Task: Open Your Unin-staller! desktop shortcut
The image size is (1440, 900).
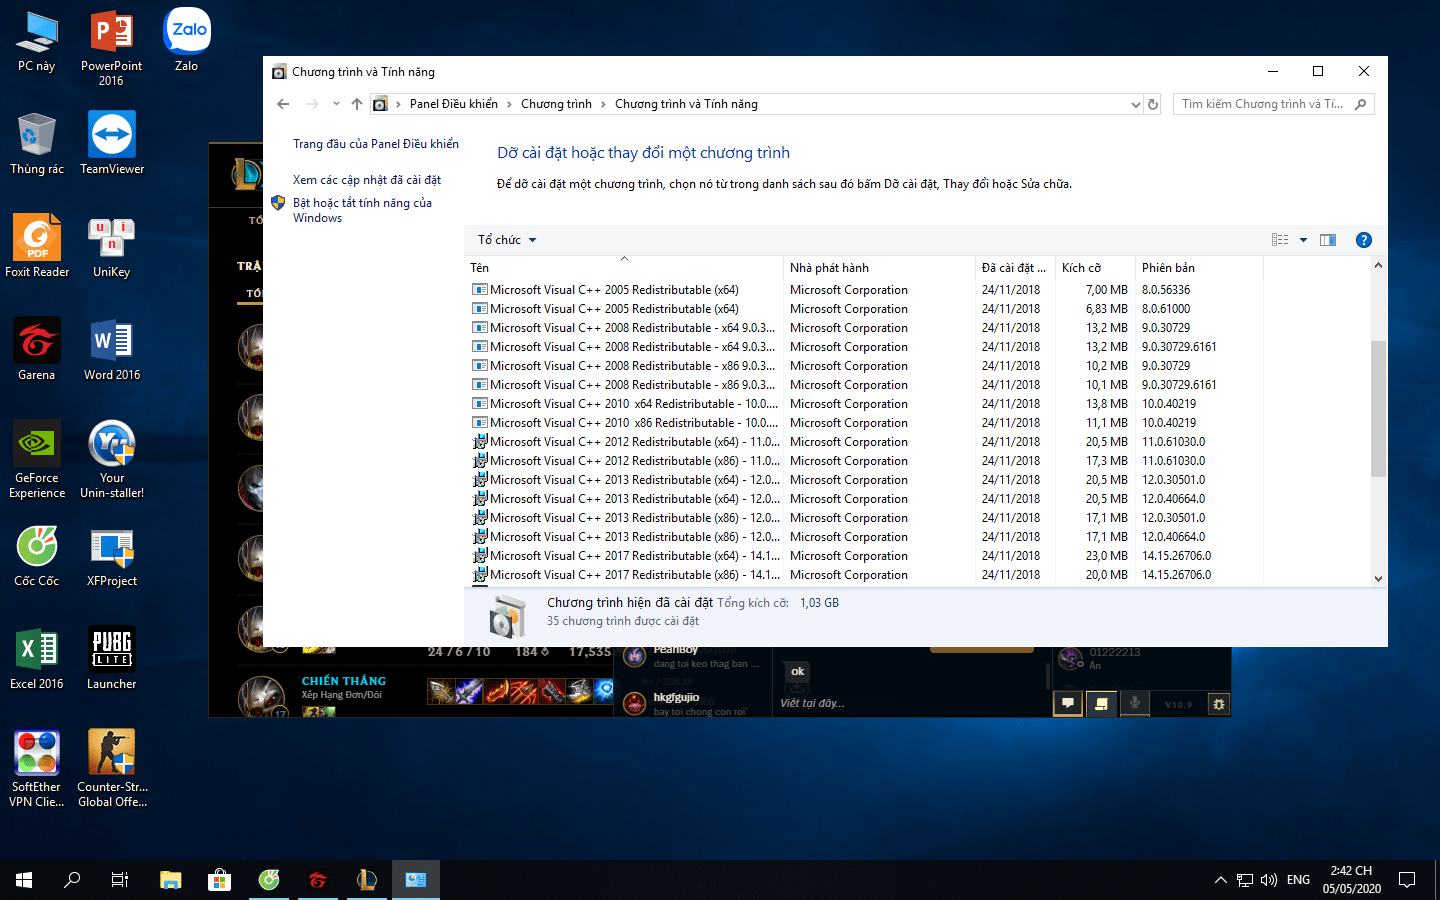Action: click(x=112, y=460)
